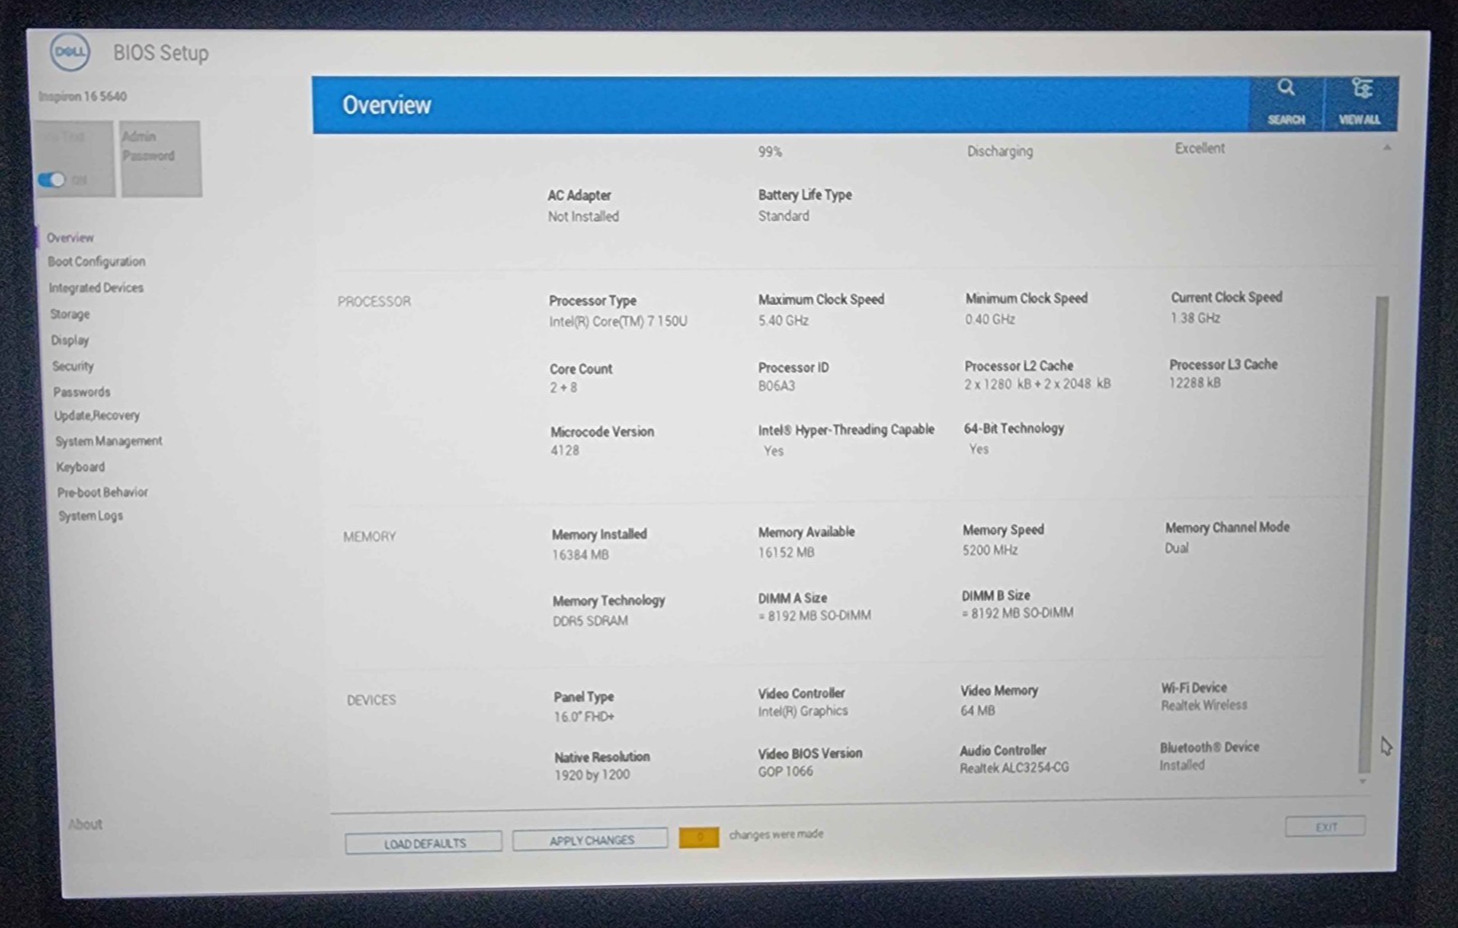The image size is (1458, 928).
Task: Toggle the blue On switch
Action: (51, 180)
